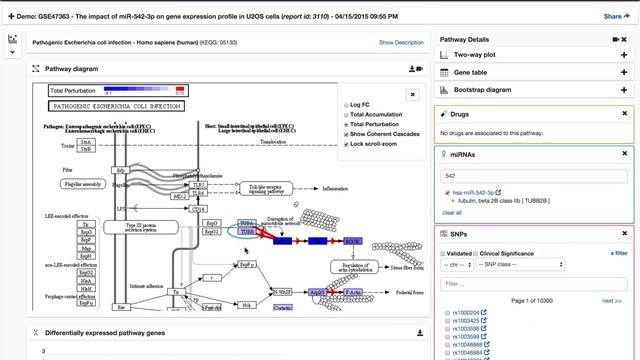Click the clear all link
The height and width of the screenshot is (360, 640).
[452, 213]
